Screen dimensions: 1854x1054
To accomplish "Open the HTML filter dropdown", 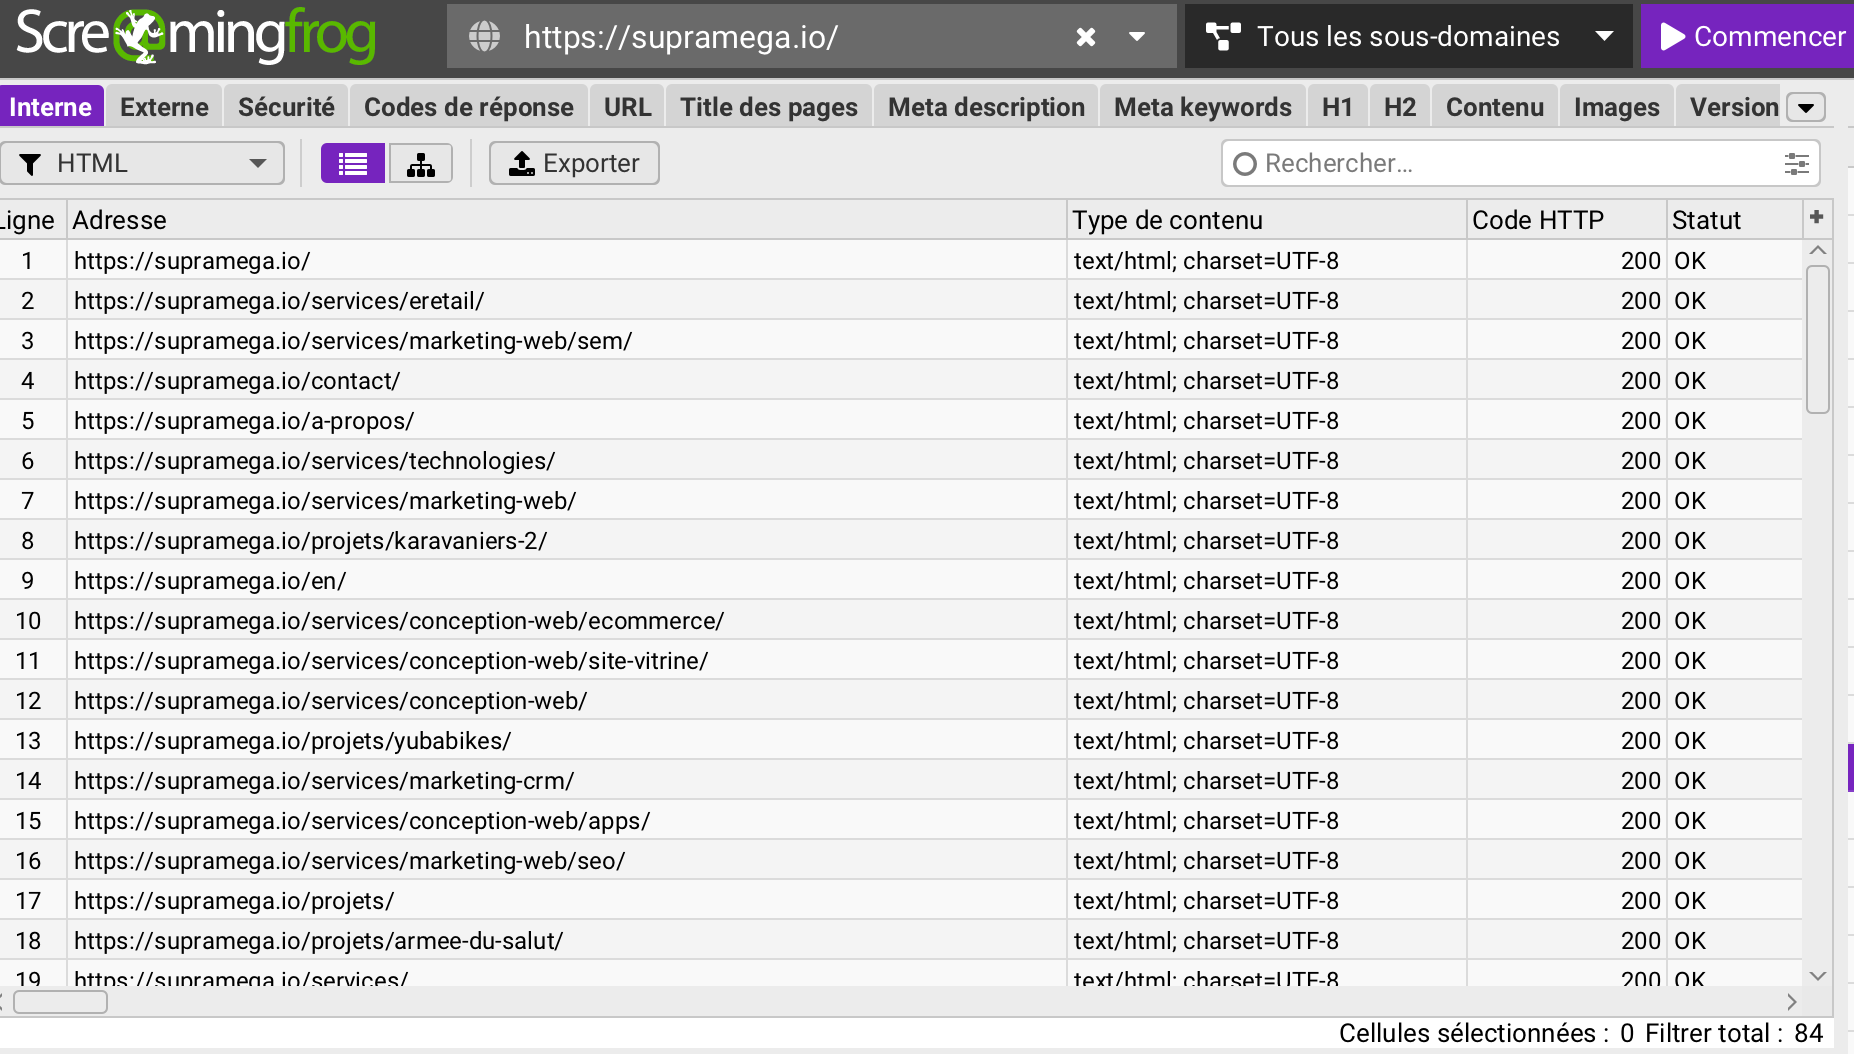I will 143,163.
